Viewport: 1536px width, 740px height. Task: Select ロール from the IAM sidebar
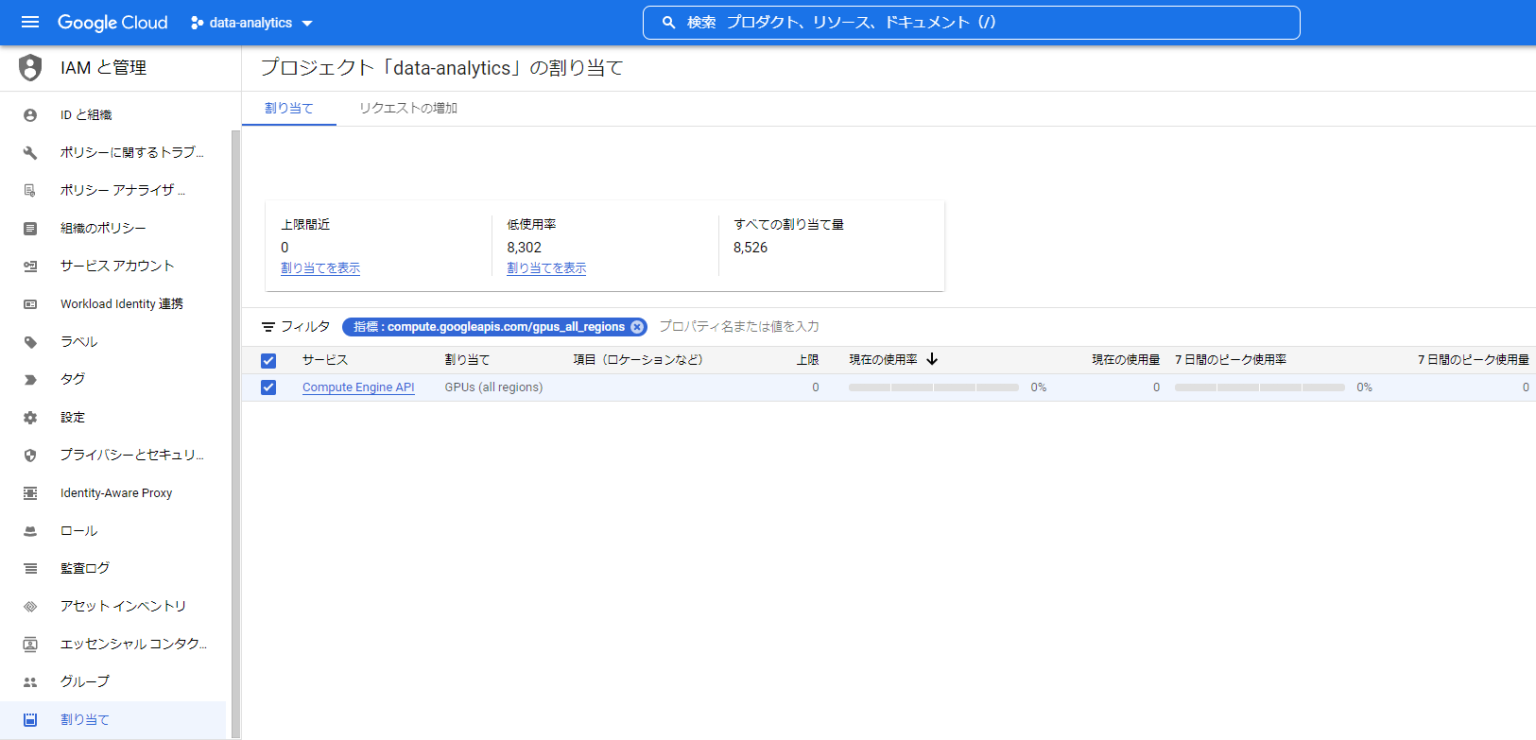point(80,530)
